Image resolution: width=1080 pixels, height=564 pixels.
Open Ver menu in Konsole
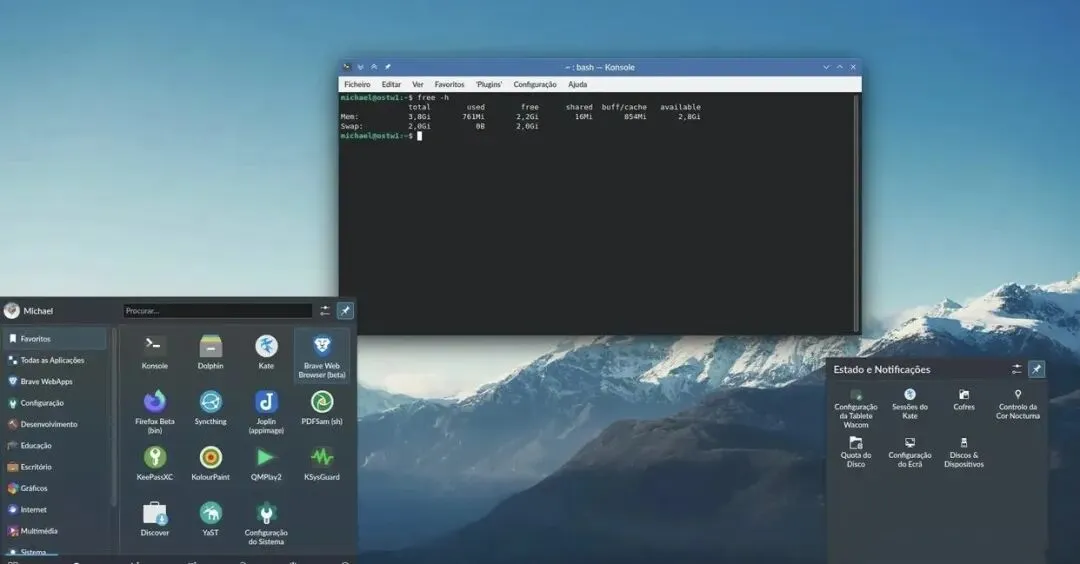pyautogui.click(x=417, y=84)
